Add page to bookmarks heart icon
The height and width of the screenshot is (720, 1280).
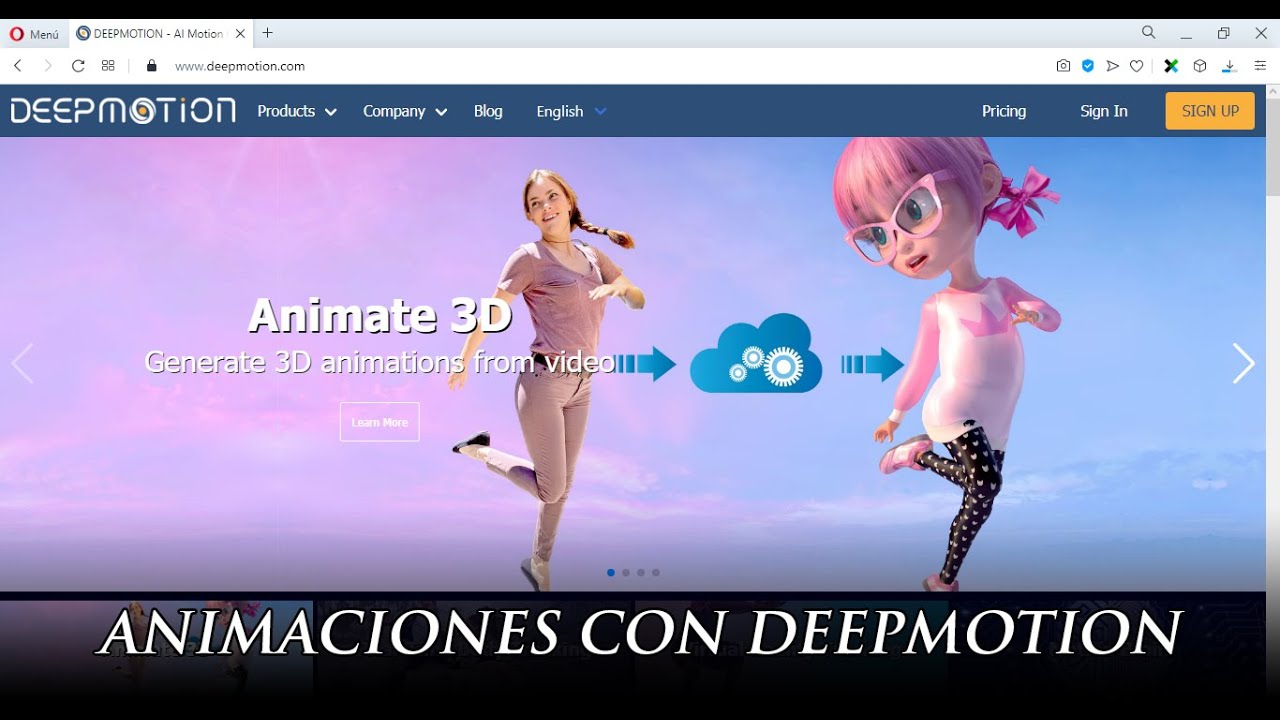[x=1137, y=66]
